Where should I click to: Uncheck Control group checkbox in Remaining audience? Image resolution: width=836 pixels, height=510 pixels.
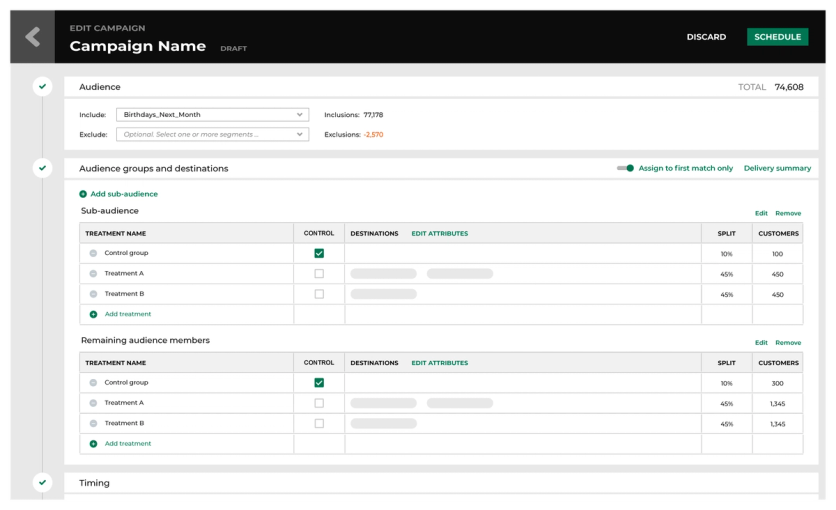point(319,383)
